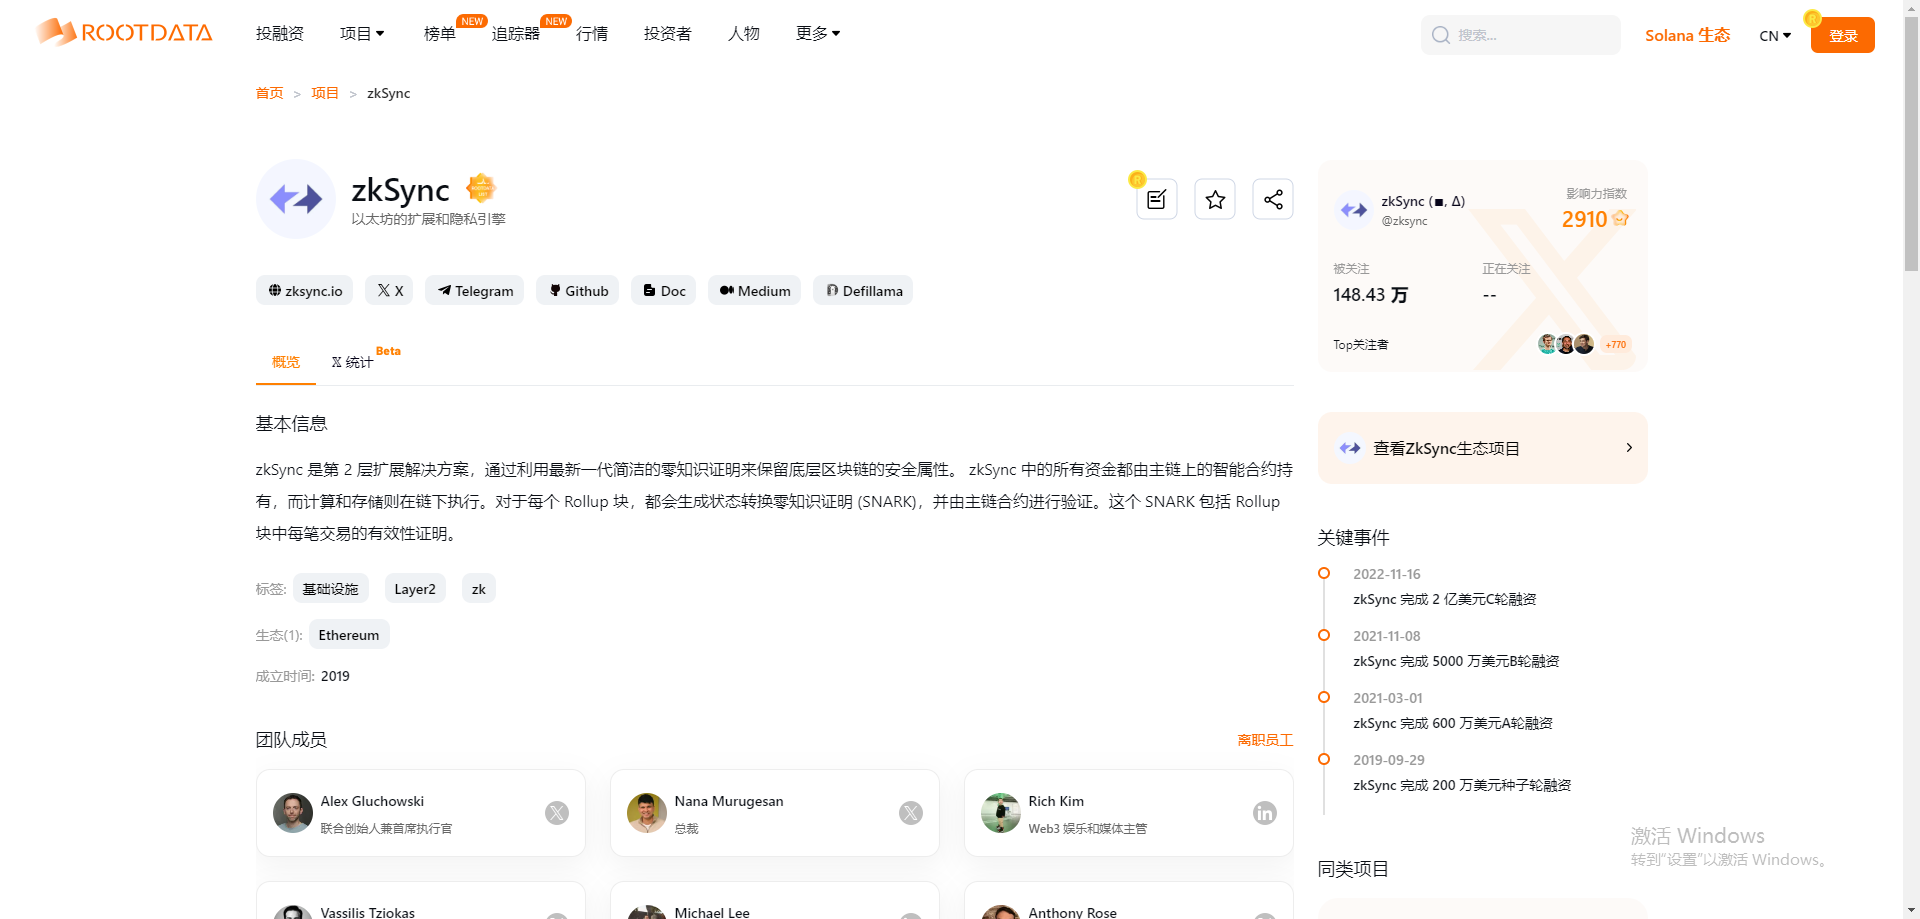Open Vassilis Tziokas member card
Screen dimensions: 1920x919
pos(421,902)
